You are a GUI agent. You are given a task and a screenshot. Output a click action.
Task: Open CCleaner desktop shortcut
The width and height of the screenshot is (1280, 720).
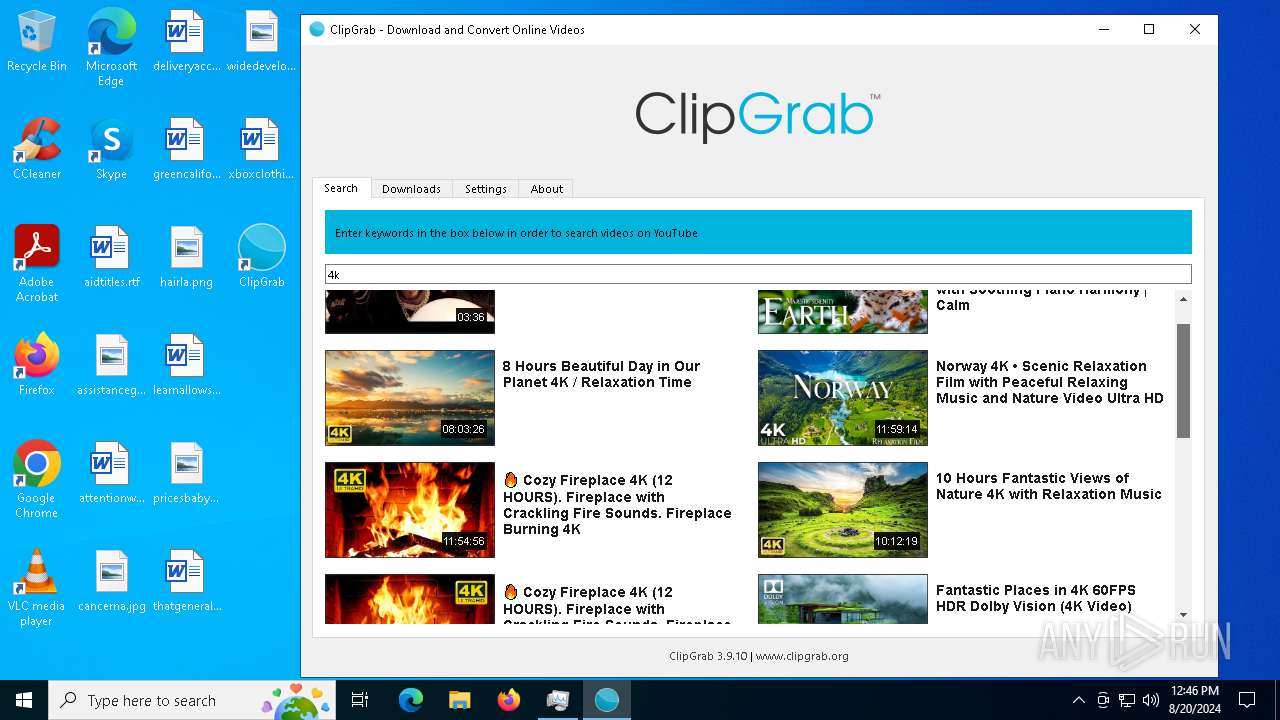pos(37,150)
